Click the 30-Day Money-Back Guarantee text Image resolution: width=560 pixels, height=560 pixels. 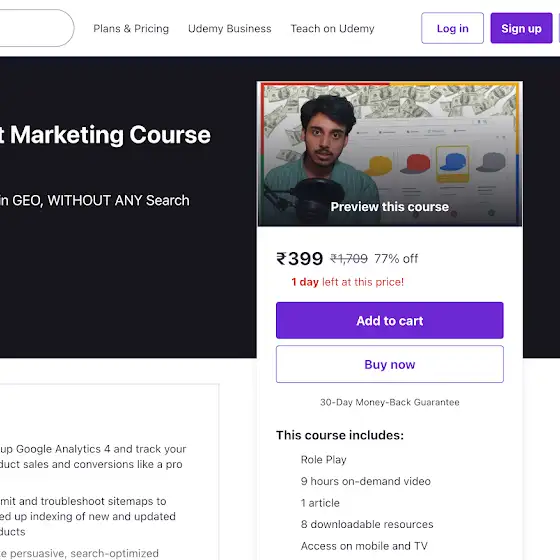click(390, 402)
